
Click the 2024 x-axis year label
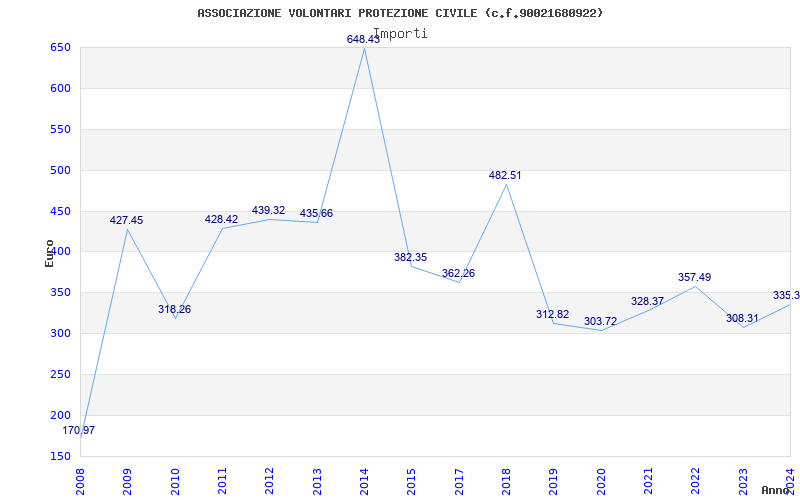pos(790,482)
